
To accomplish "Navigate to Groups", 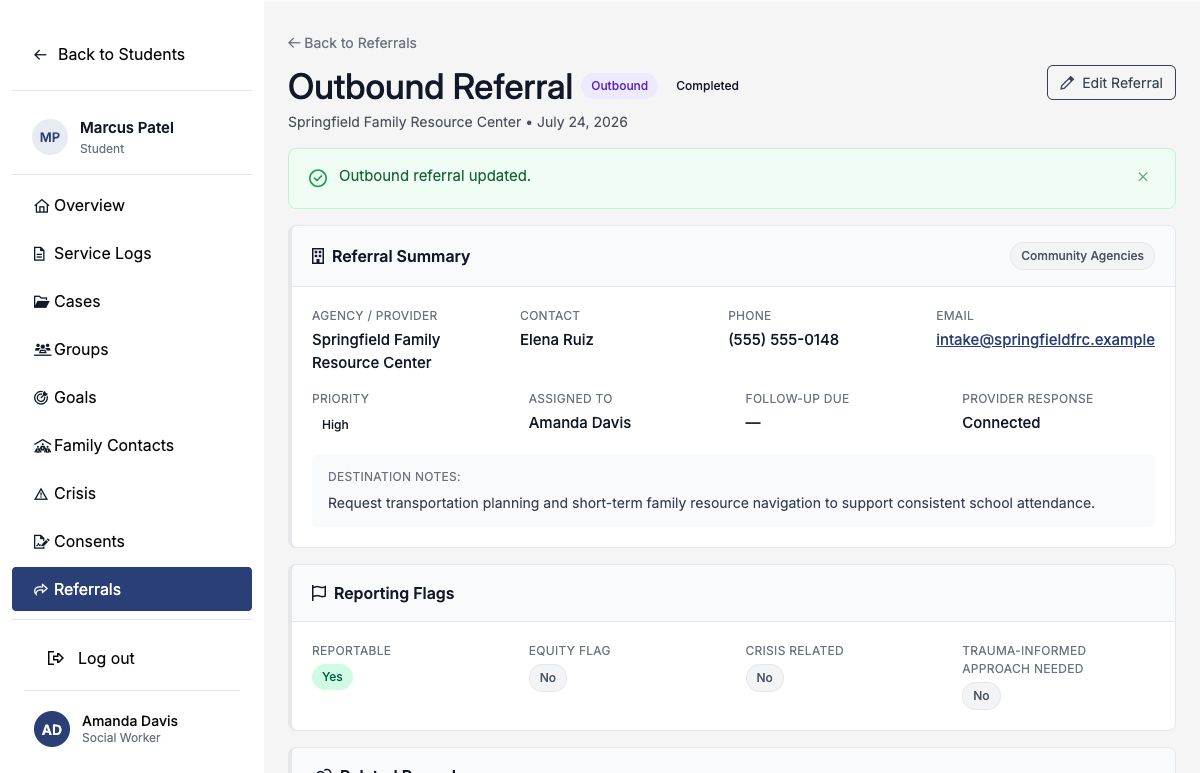I will [x=132, y=350].
